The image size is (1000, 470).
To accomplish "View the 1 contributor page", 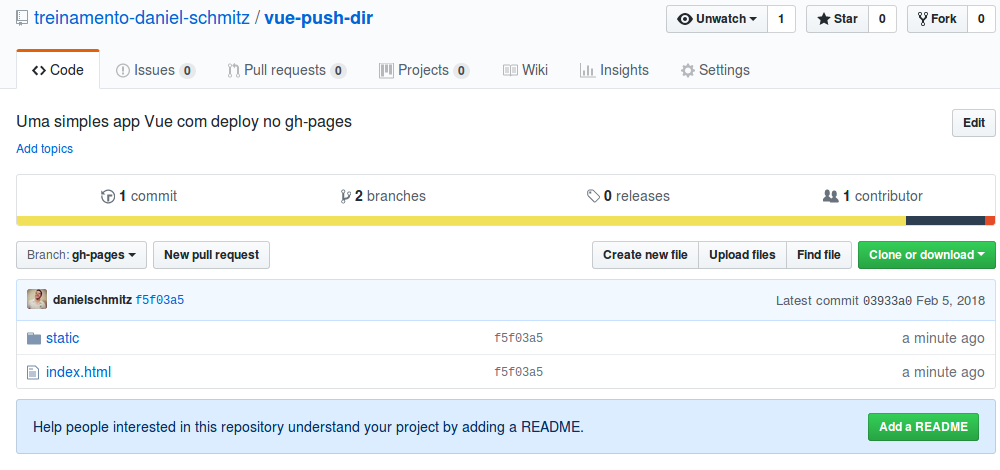I will [x=873, y=196].
